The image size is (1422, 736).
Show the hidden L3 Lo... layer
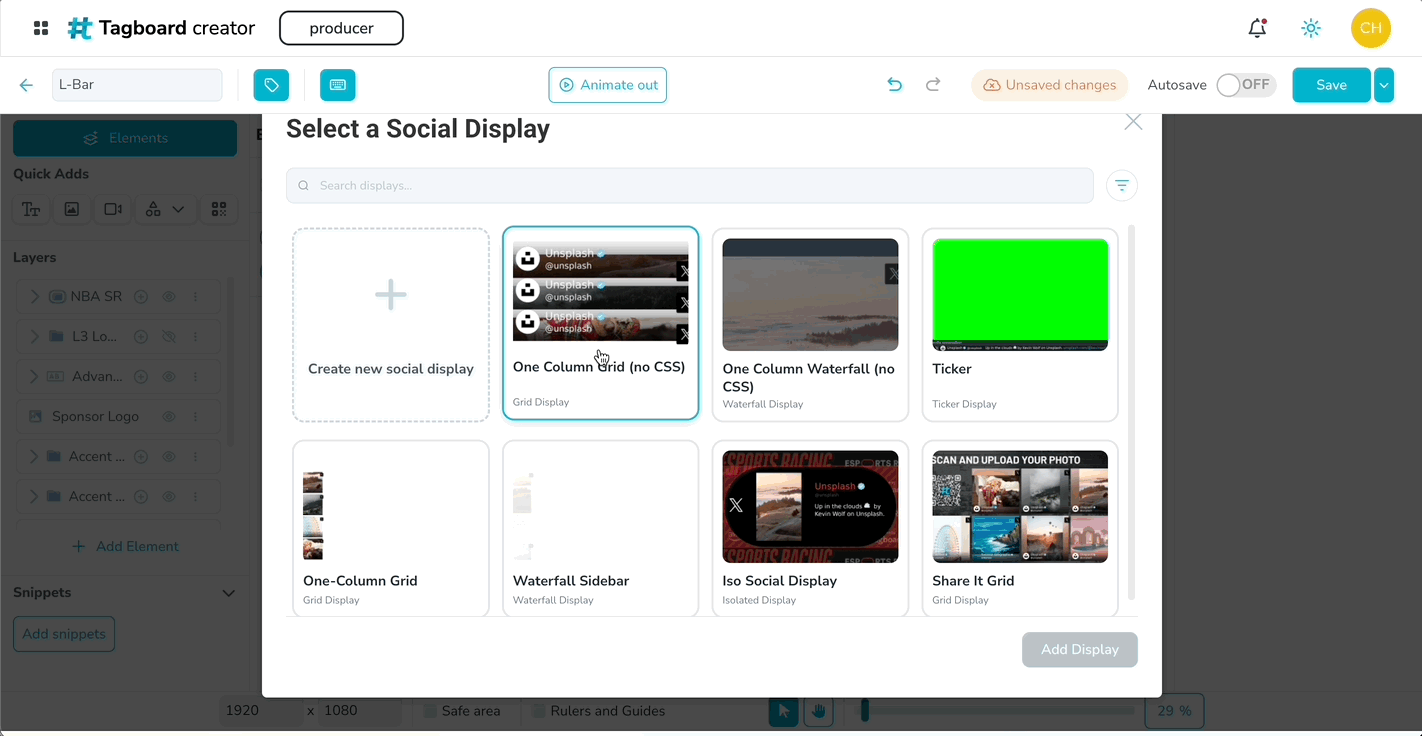[169, 337]
